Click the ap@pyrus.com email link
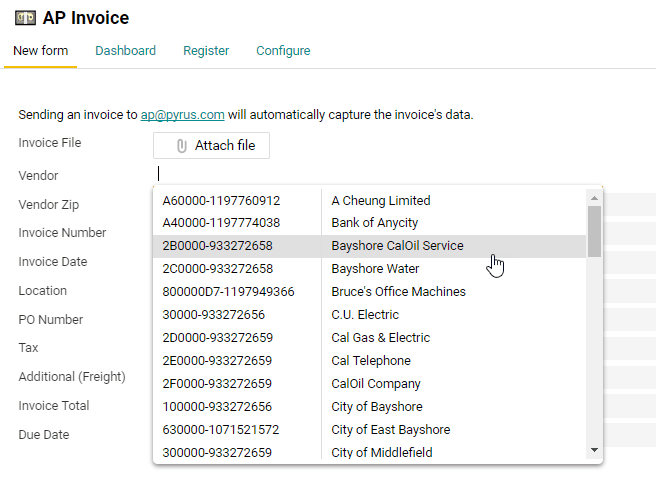The width and height of the screenshot is (656, 477). [x=182, y=115]
